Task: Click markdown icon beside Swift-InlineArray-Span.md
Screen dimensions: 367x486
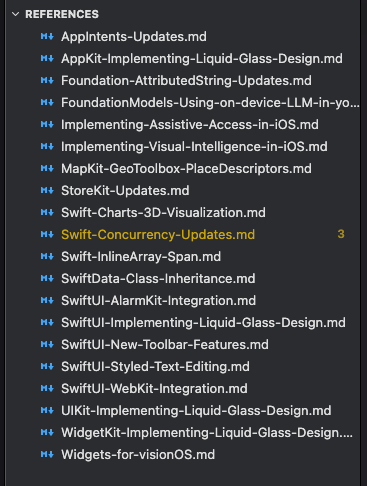Action: [47, 256]
